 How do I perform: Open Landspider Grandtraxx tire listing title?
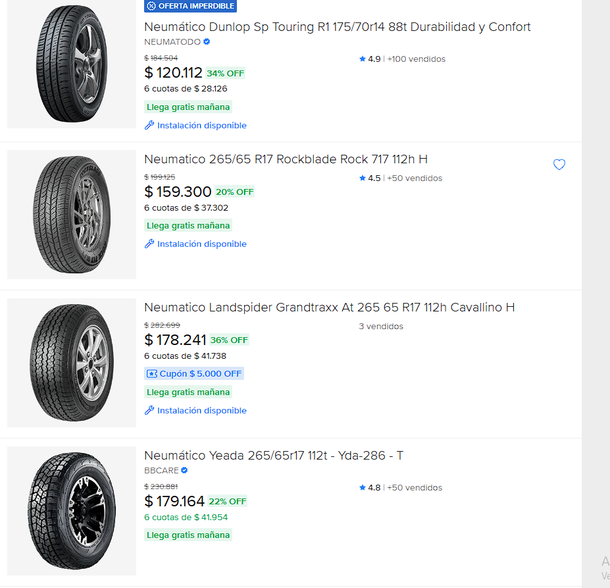click(329, 307)
